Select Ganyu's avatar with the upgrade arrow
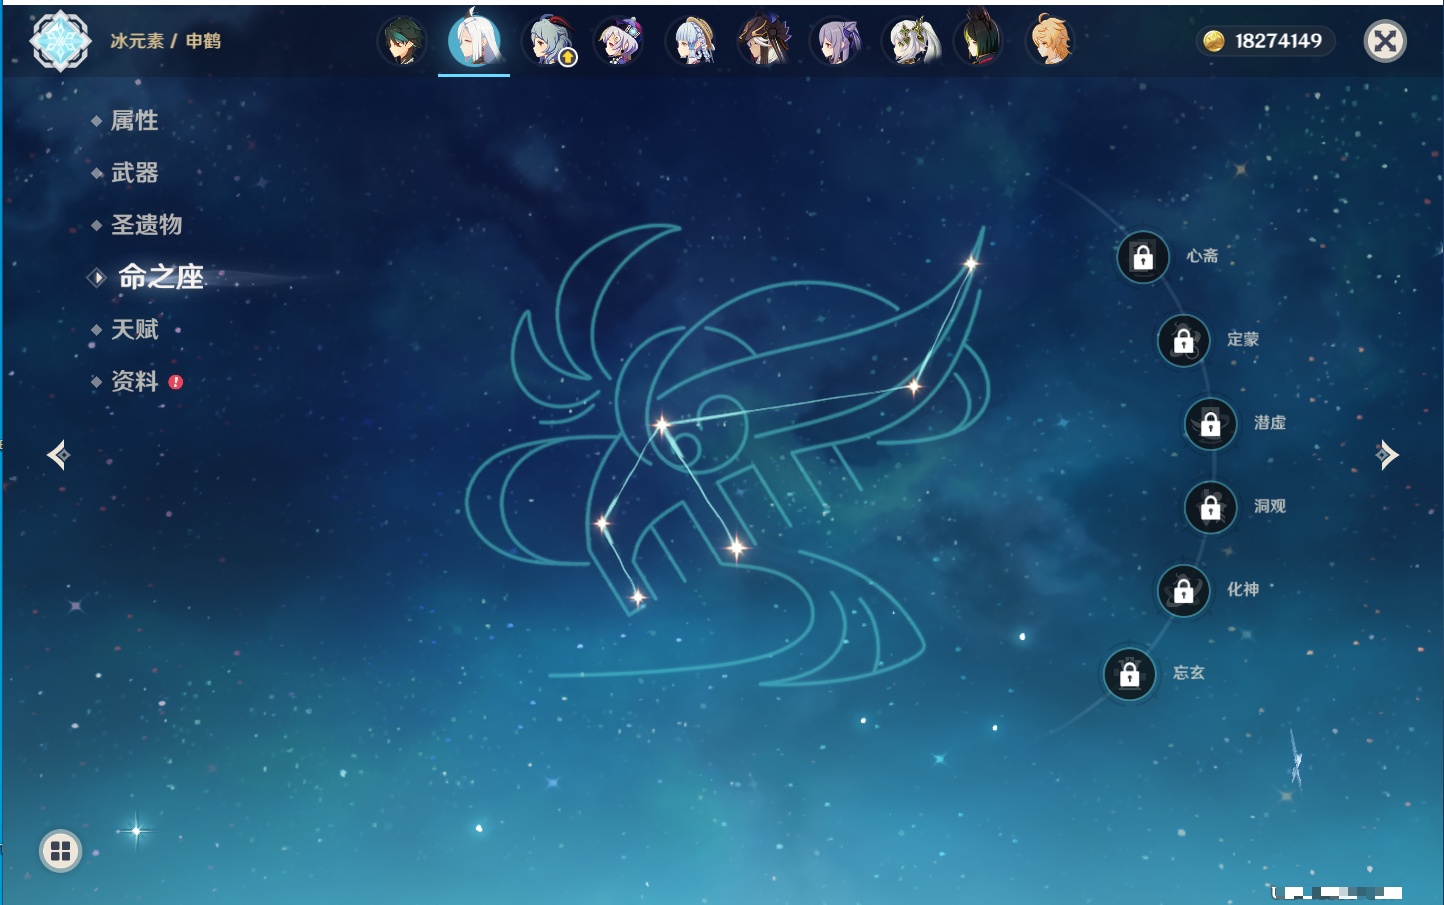Image resolution: width=1444 pixels, height=905 pixels. pos(548,41)
